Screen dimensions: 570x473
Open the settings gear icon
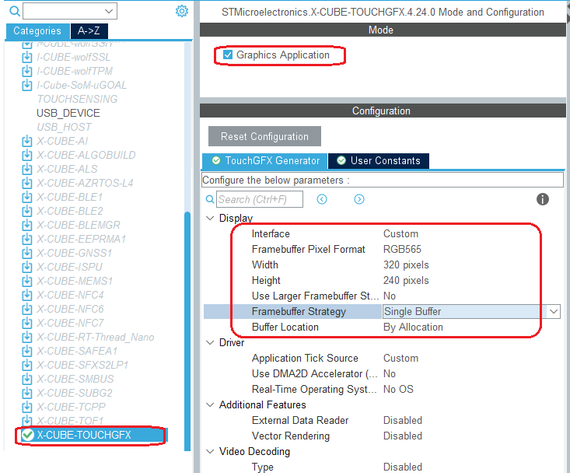pos(182,11)
